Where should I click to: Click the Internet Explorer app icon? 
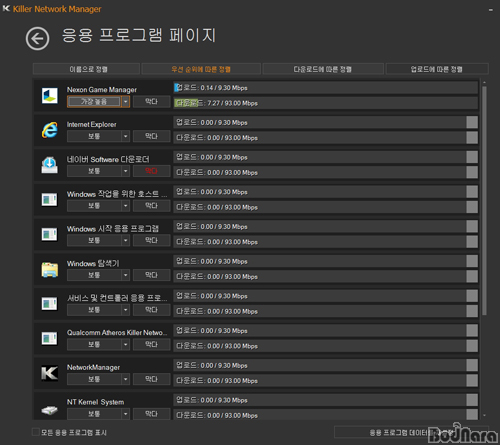click(50, 130)
